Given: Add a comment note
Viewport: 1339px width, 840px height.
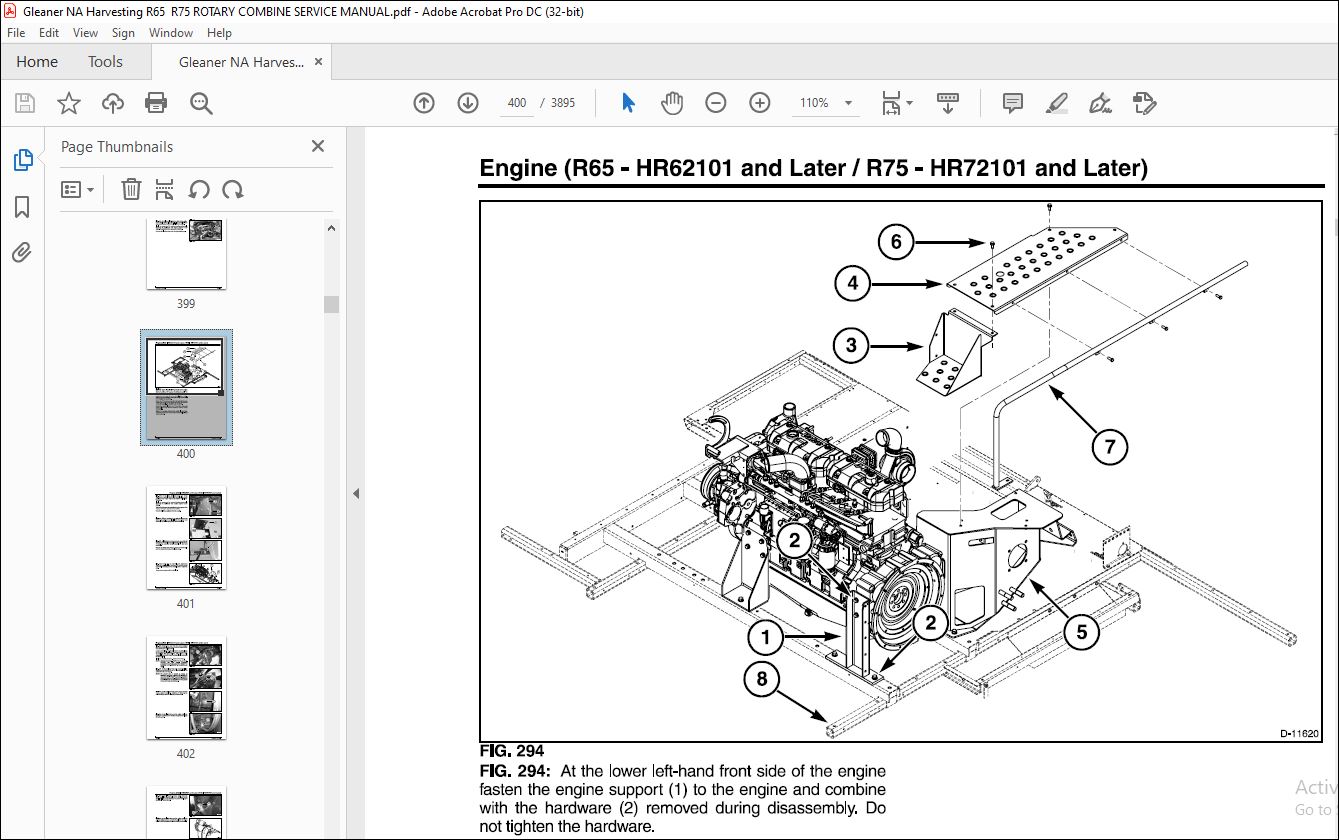Looking at the screenshot, I should (x=1012, y=103).
